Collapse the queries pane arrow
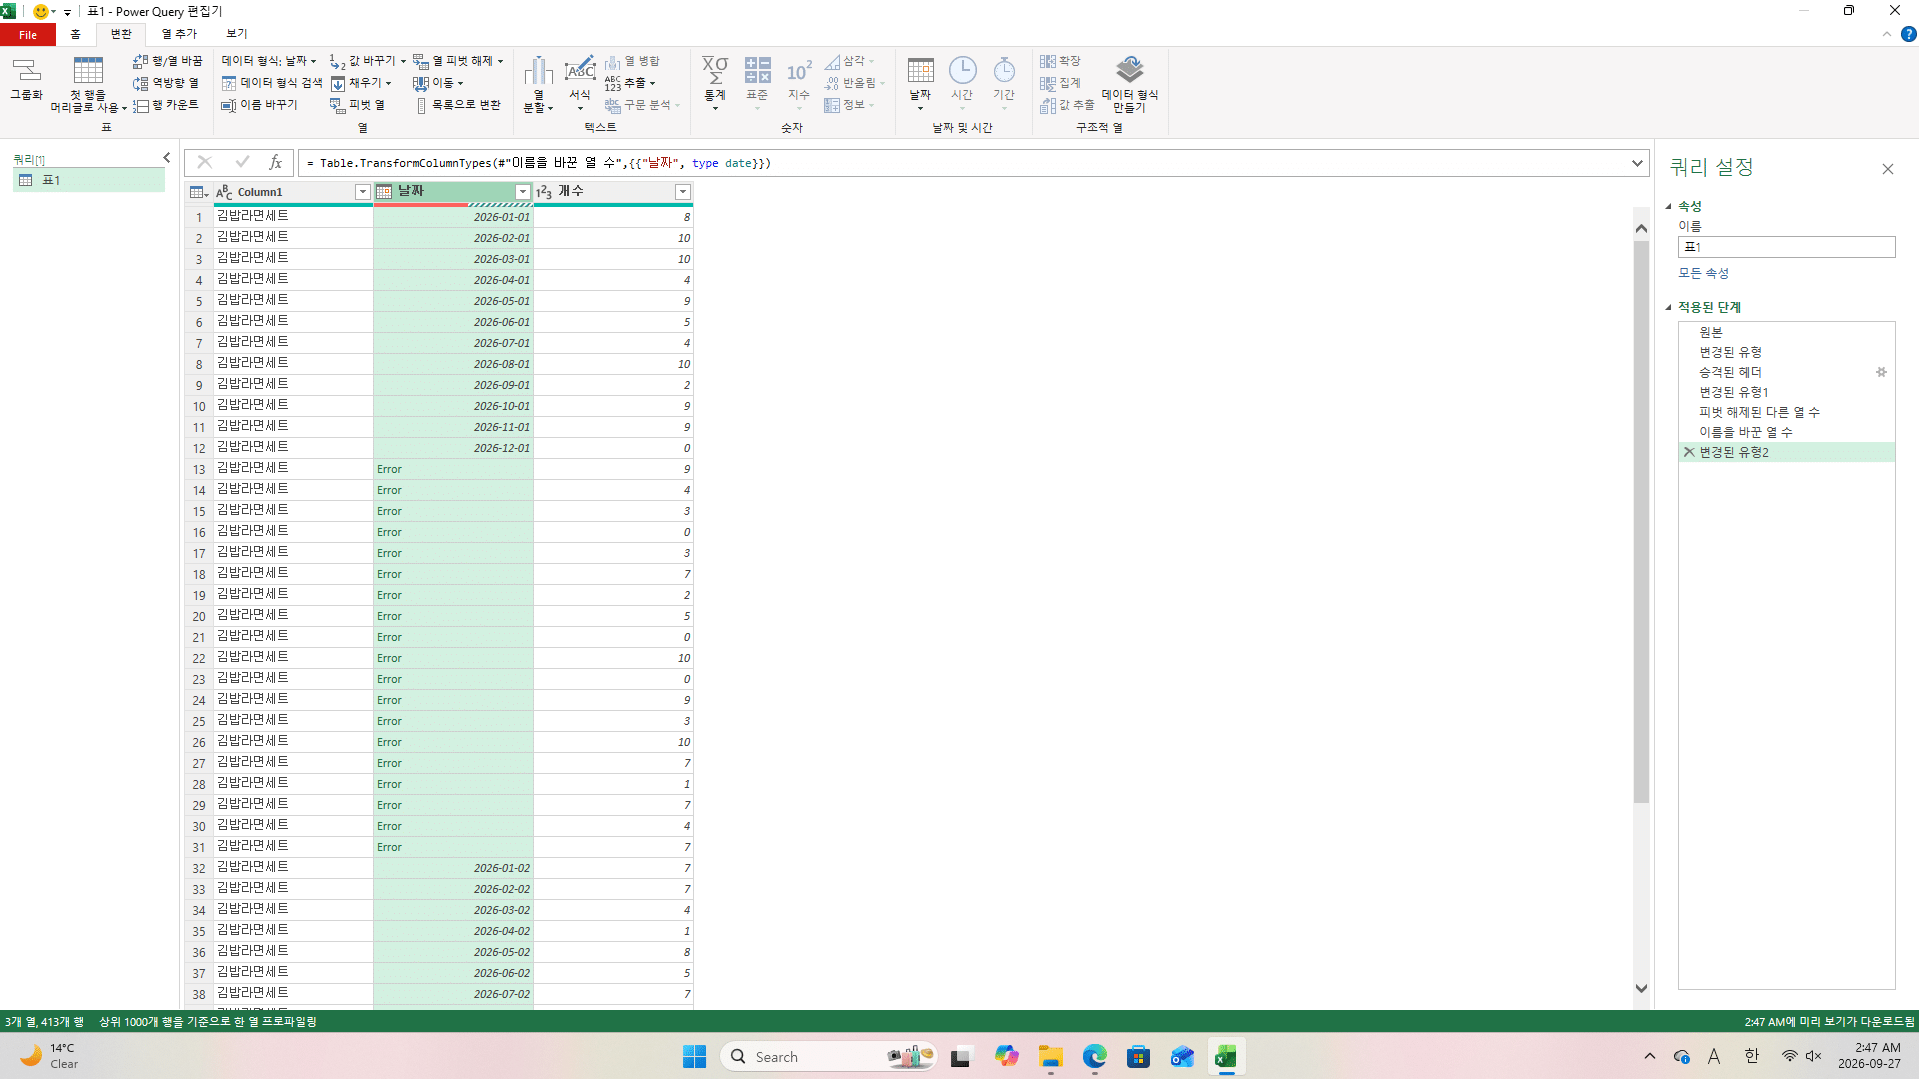The image size is (1919, 1079). click(167, 158)
